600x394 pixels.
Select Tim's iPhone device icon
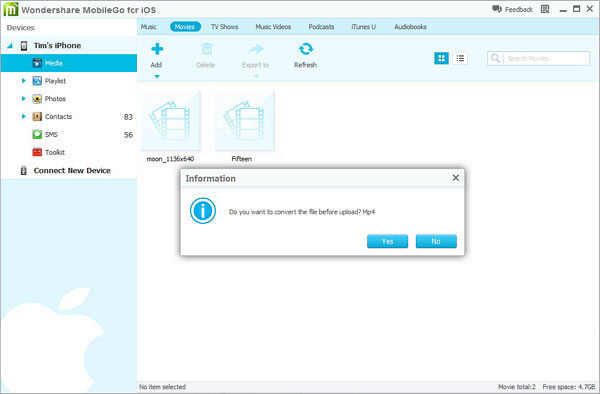[24, 46]
